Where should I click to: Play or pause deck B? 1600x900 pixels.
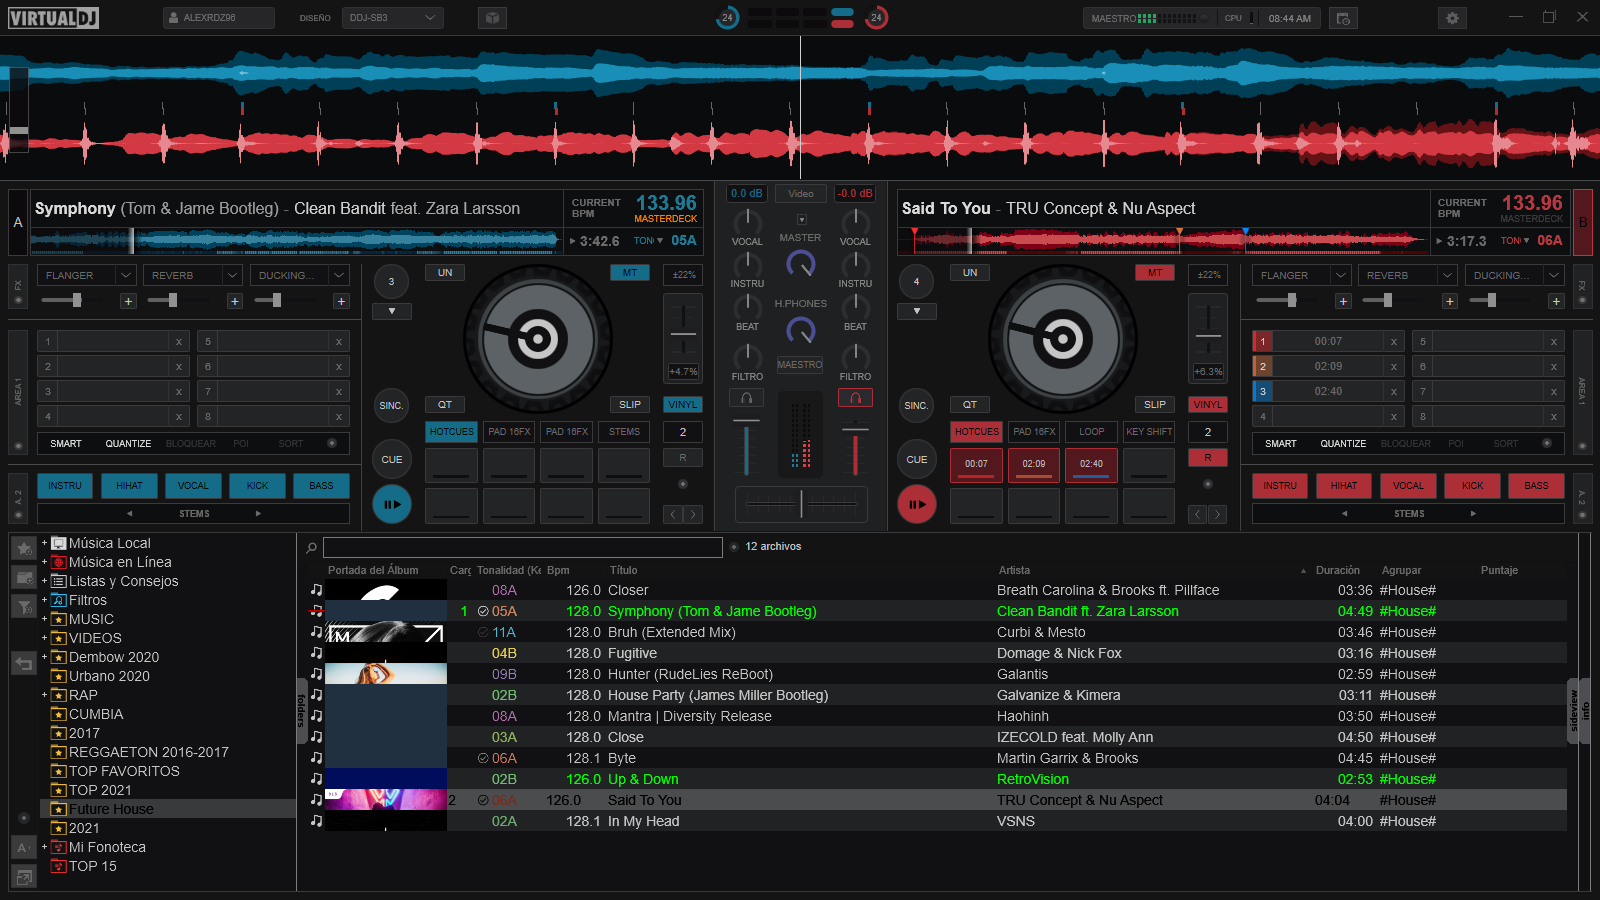(917, 504)
